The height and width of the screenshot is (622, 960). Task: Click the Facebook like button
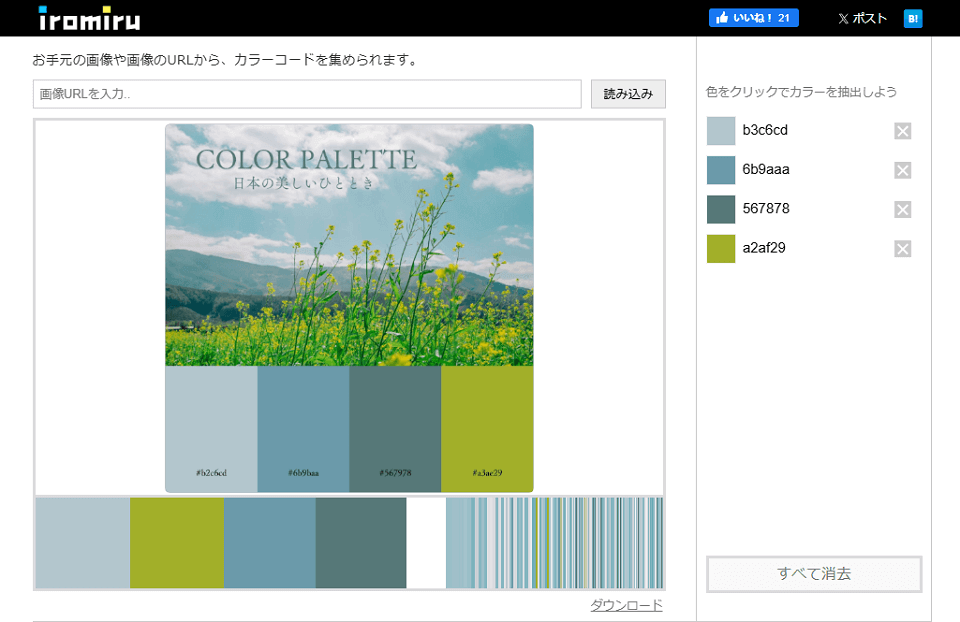753,18
